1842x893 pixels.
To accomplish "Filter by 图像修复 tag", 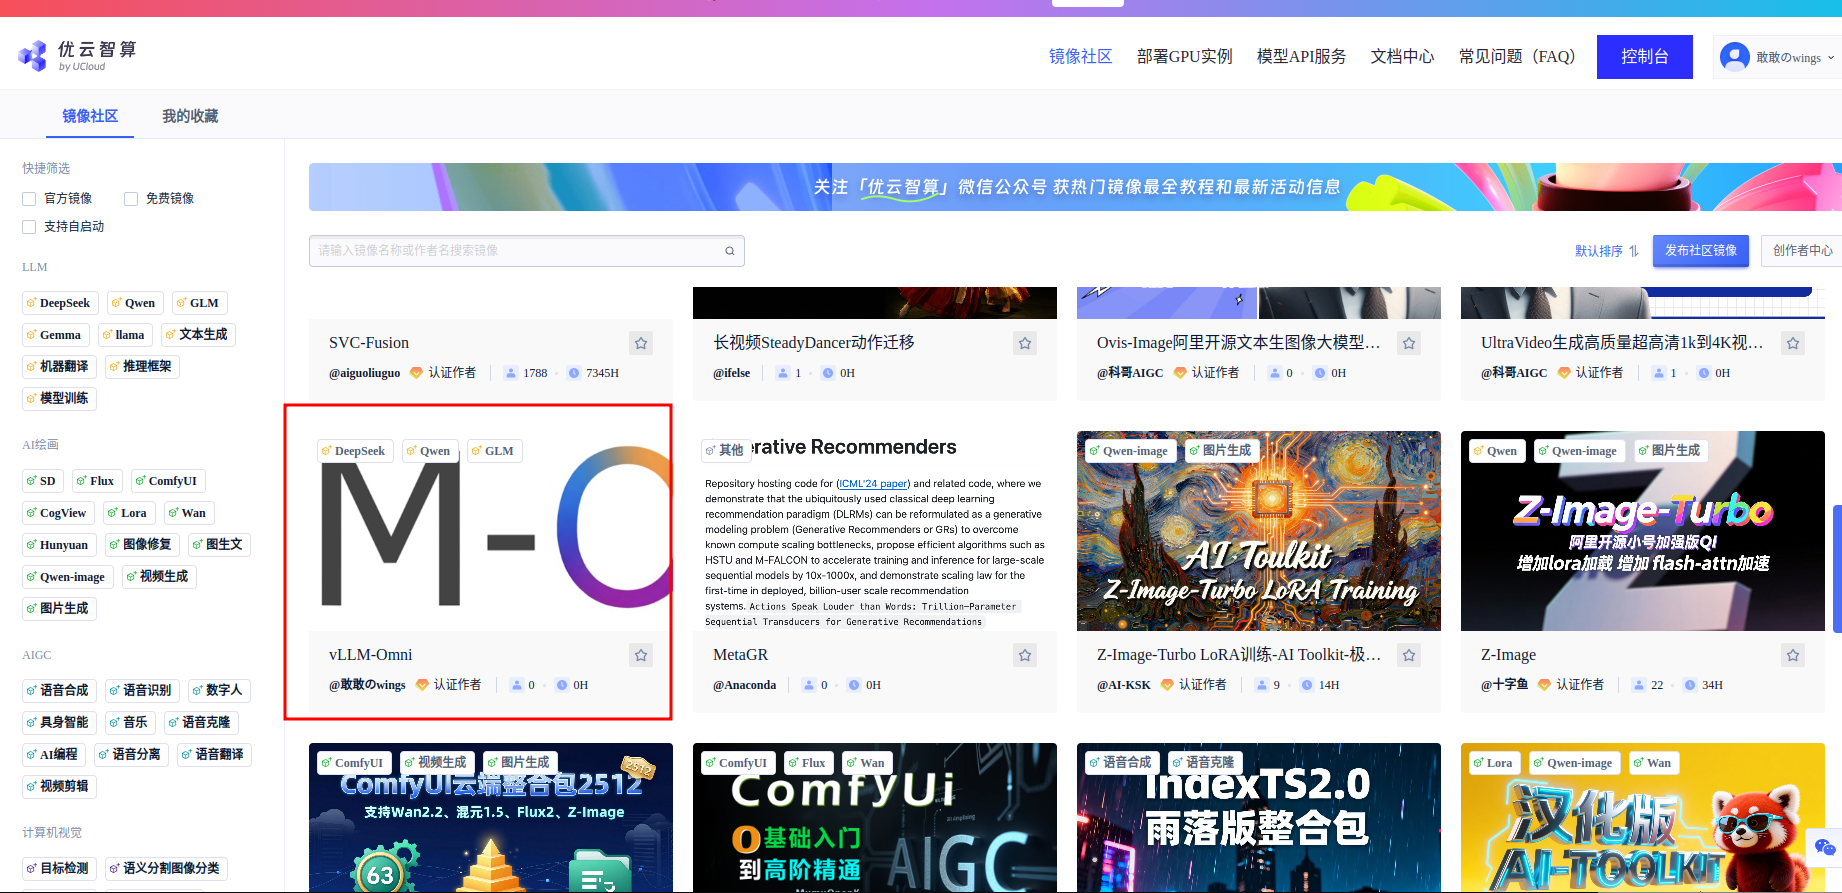I will (142, 545).
